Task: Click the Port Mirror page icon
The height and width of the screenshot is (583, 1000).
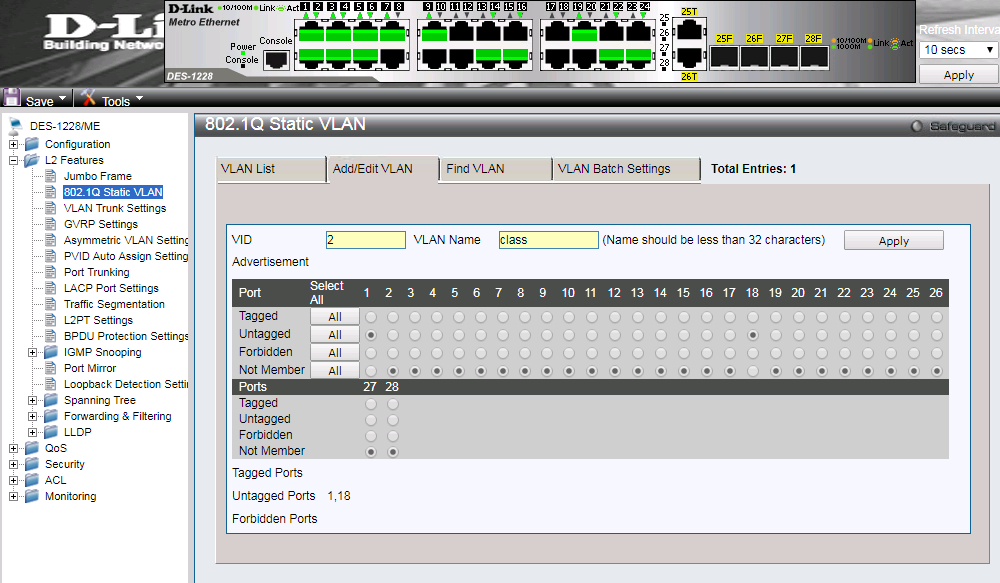Action: [x=51, y=368]
